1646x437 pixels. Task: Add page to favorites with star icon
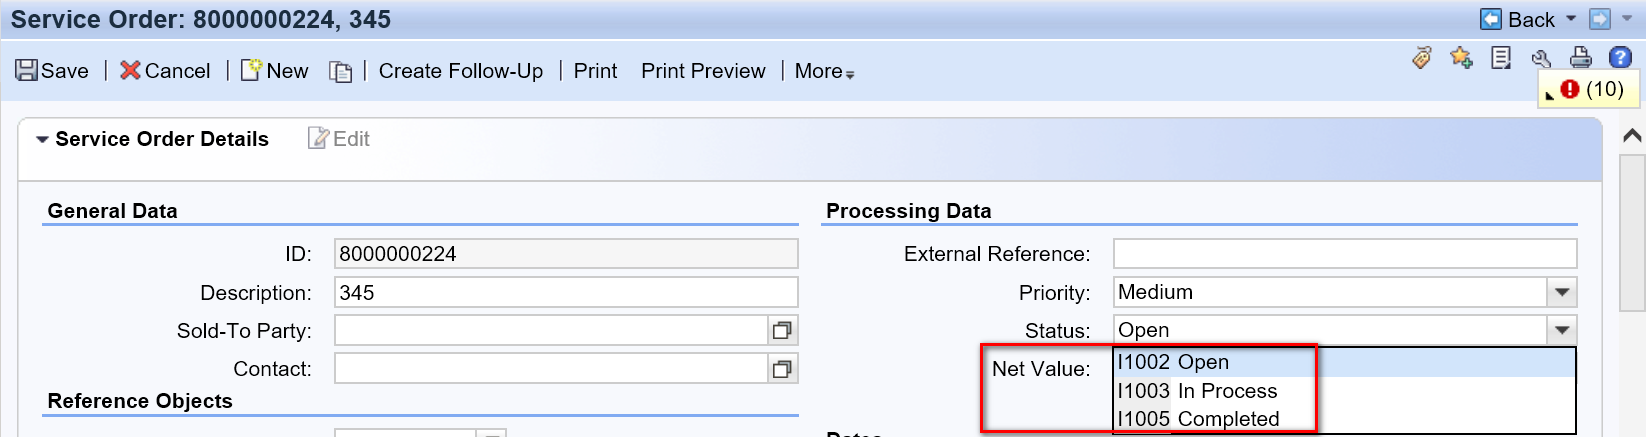[x=1461, y=58]
